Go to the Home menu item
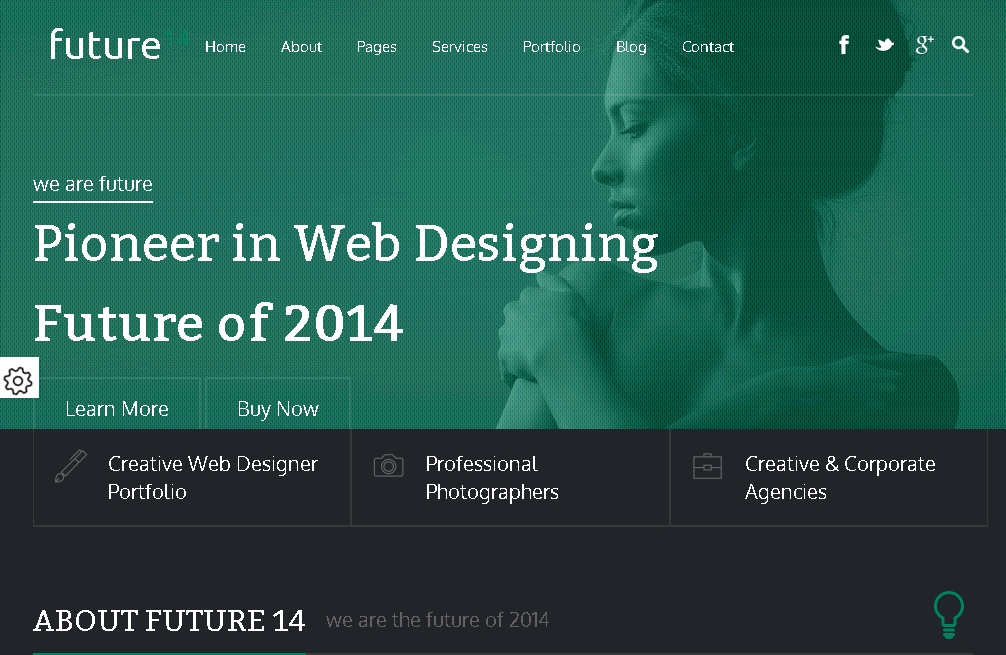 tap(225, 47)
